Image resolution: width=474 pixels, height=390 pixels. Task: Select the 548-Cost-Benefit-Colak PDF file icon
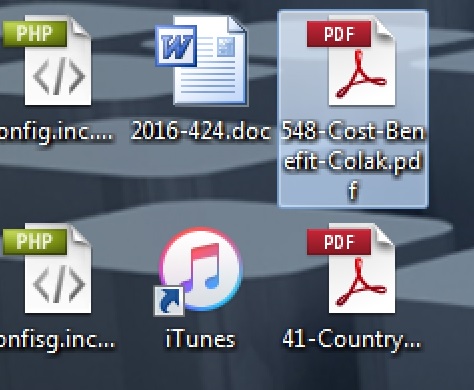pos(351,61)
